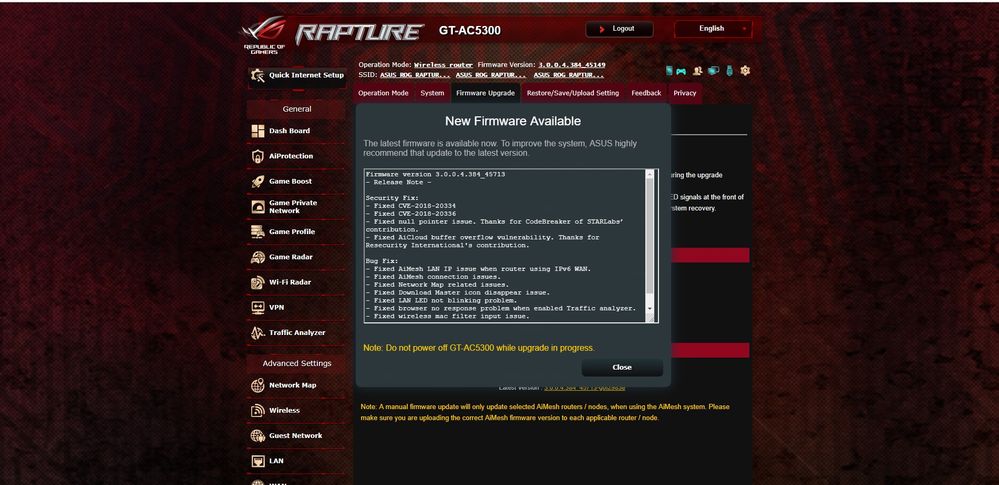Viewport: 999px width, 485px height.
Task: Open the Restore/Save/Upload Setting tab
Action: pyautogui.click(x=572, y=93)
